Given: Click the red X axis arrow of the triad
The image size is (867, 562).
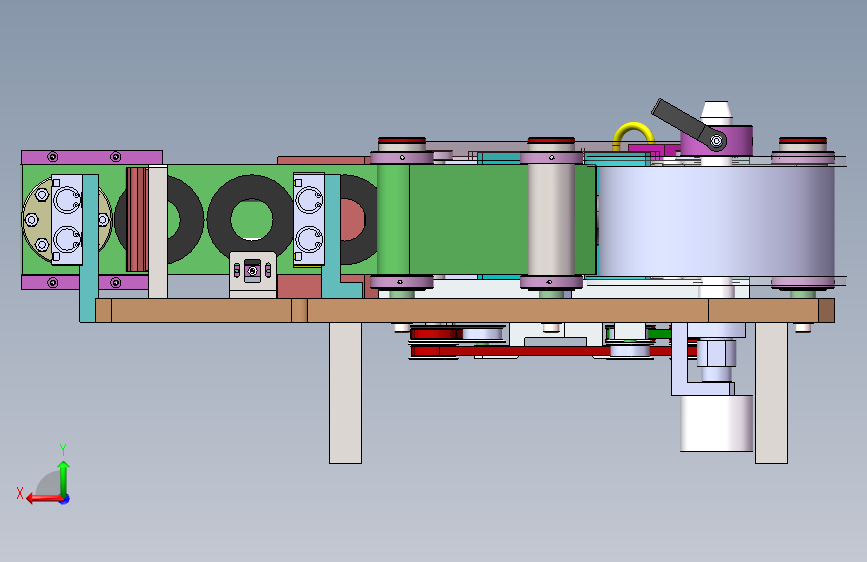Looking at the screenshot, I should coord(44,499).
